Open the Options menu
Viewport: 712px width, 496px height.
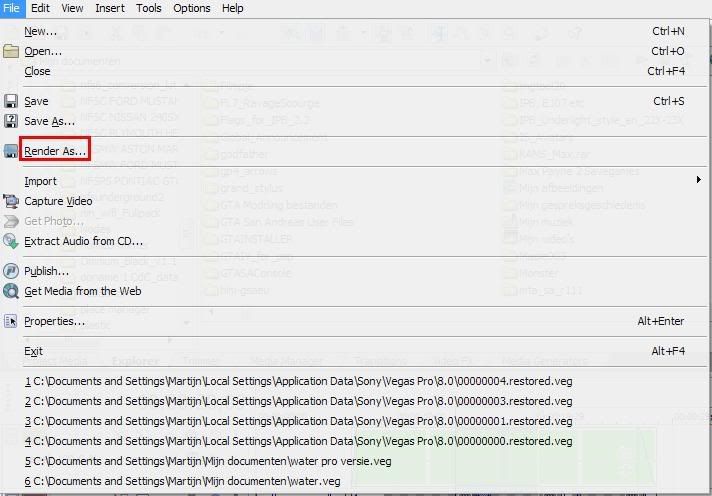[x=192, y=8]
